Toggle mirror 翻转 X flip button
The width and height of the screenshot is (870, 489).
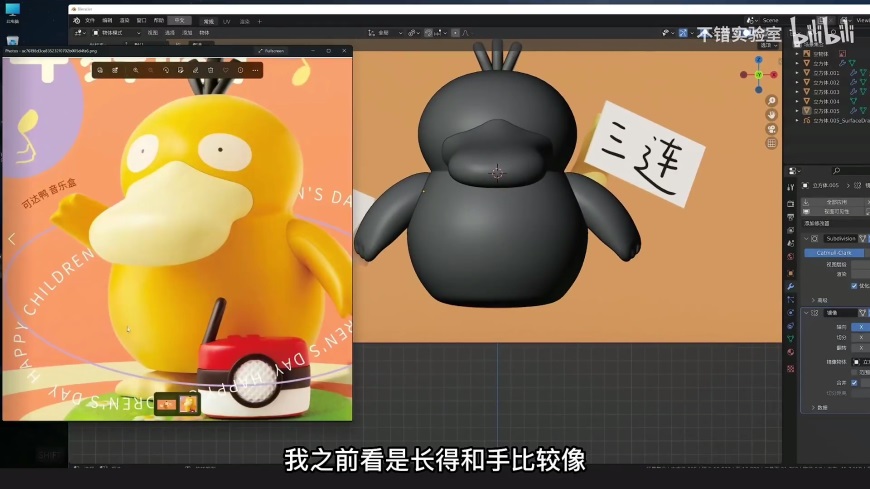(861, 348)
